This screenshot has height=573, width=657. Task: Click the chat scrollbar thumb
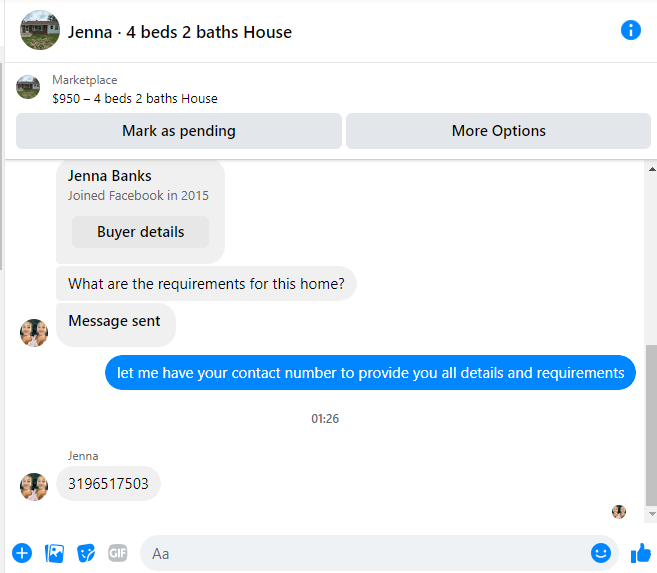point(651,426)
